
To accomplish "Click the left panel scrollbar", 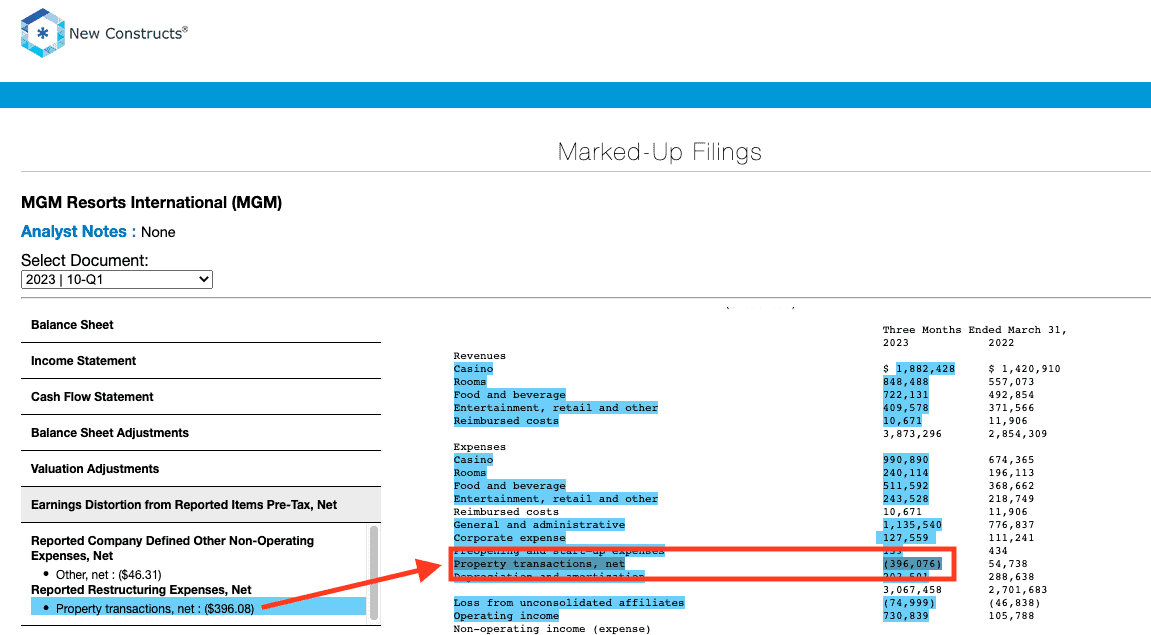I will pos(374,573).
